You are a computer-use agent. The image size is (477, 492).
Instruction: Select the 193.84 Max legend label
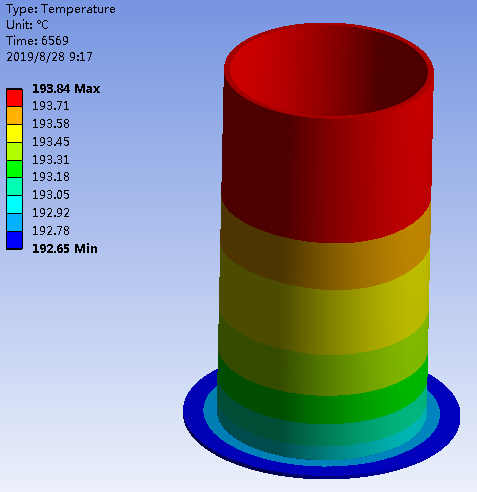tap(66, 89)
